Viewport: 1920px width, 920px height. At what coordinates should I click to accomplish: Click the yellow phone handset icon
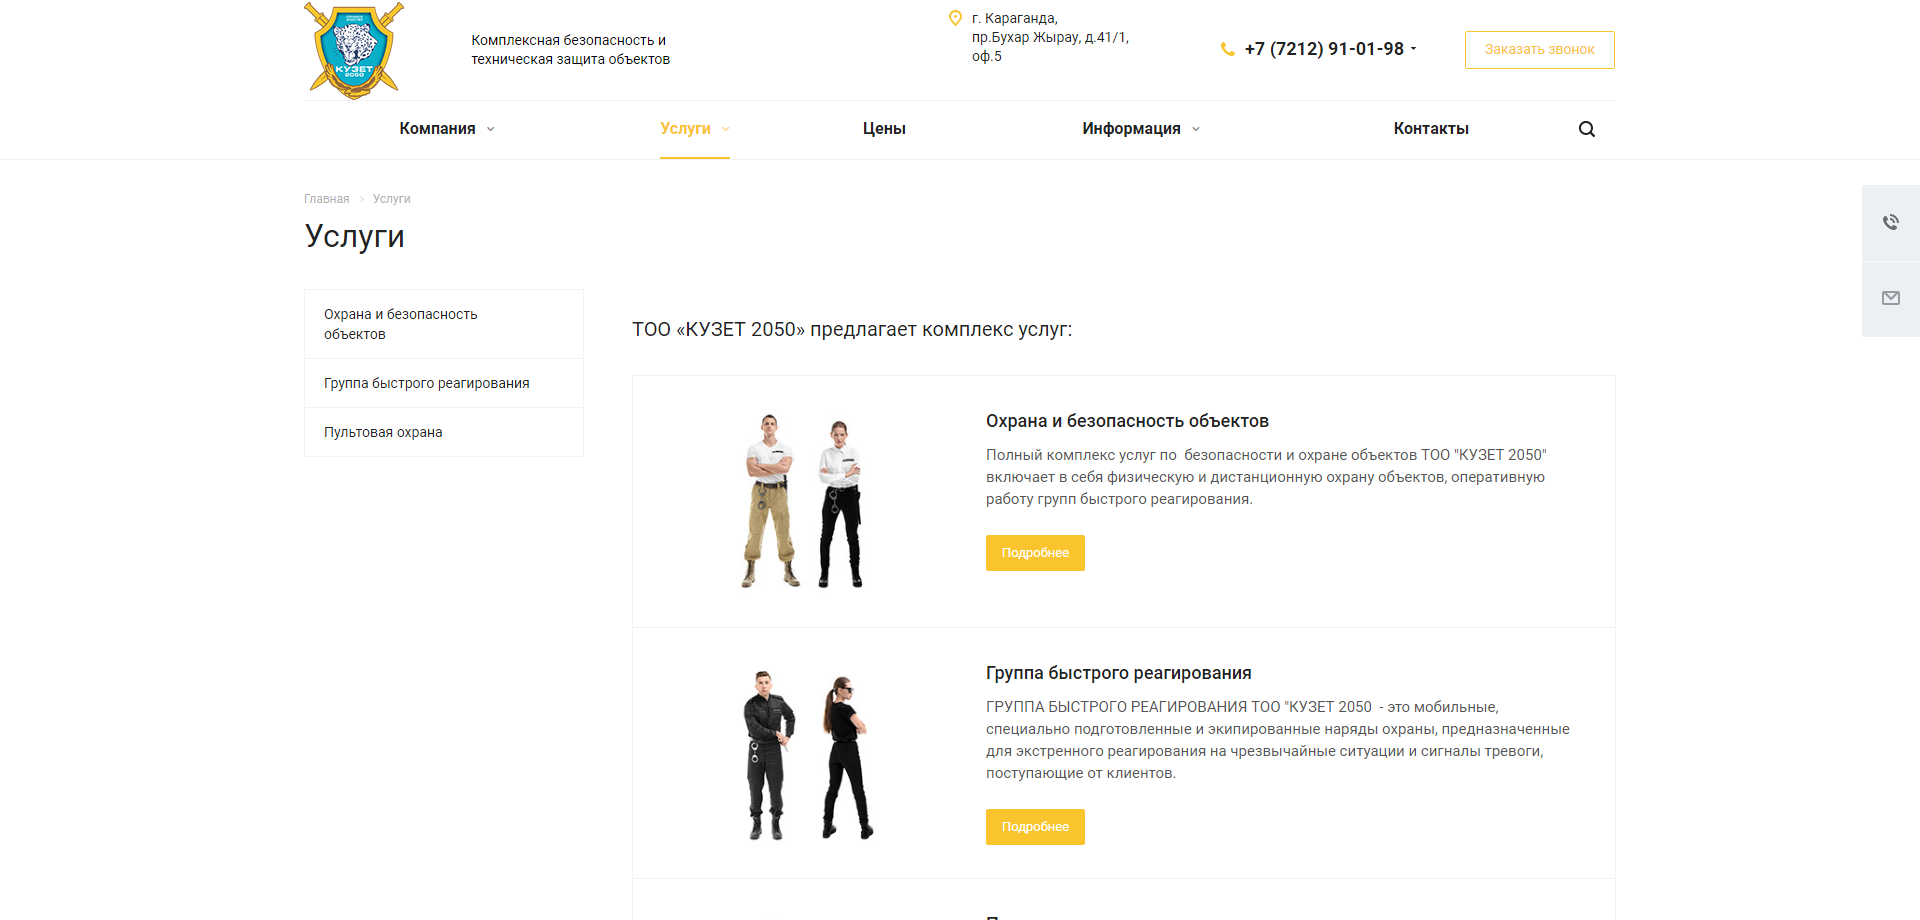[x=1228, y=49]
